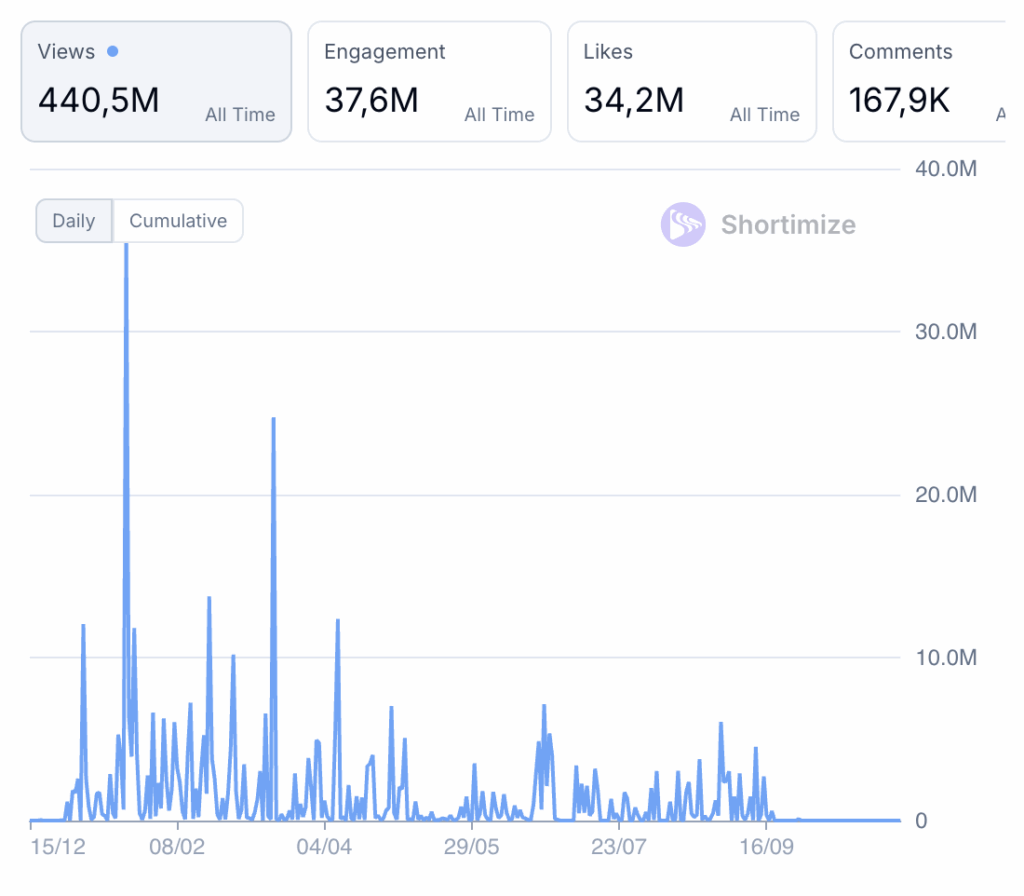Click the Shortimize watermark text

[x=788, y=225]
